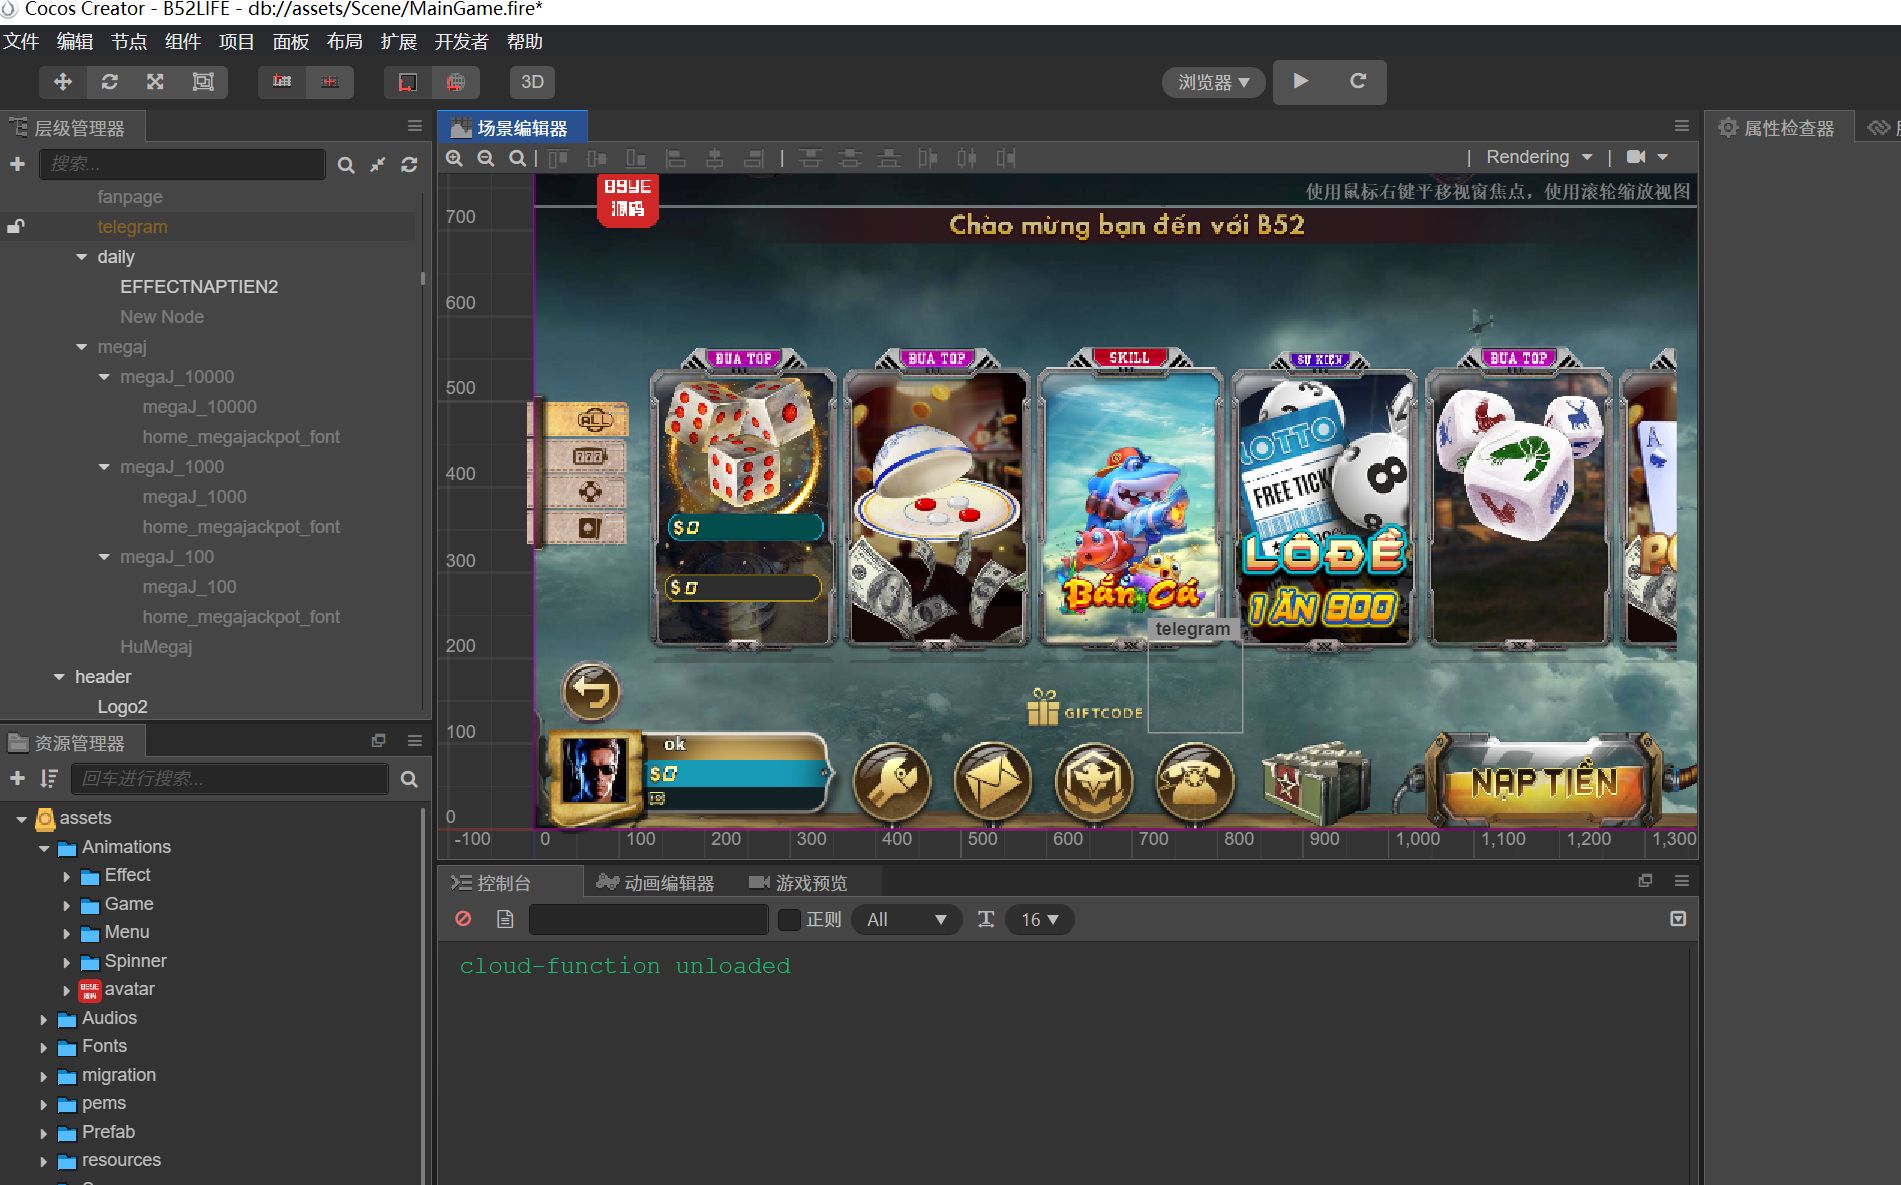
Task: Collapse the Animations folder
Action: [44, 848]
